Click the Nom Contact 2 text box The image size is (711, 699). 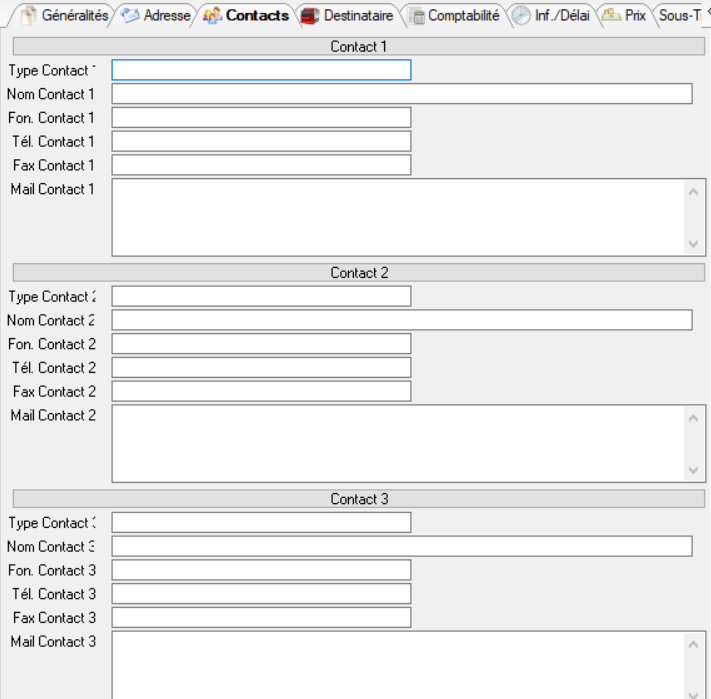tap(402, 320)
